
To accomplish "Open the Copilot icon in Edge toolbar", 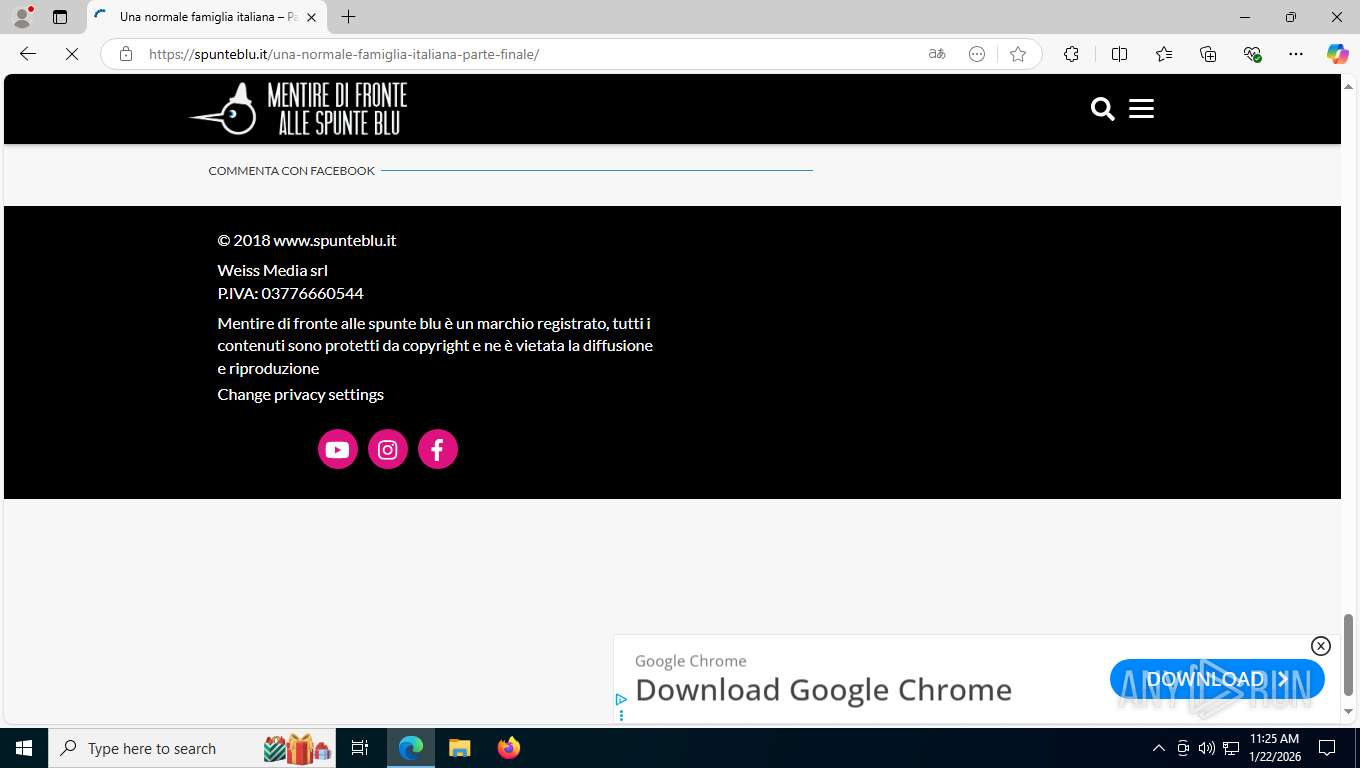I will coord(1337,54).
